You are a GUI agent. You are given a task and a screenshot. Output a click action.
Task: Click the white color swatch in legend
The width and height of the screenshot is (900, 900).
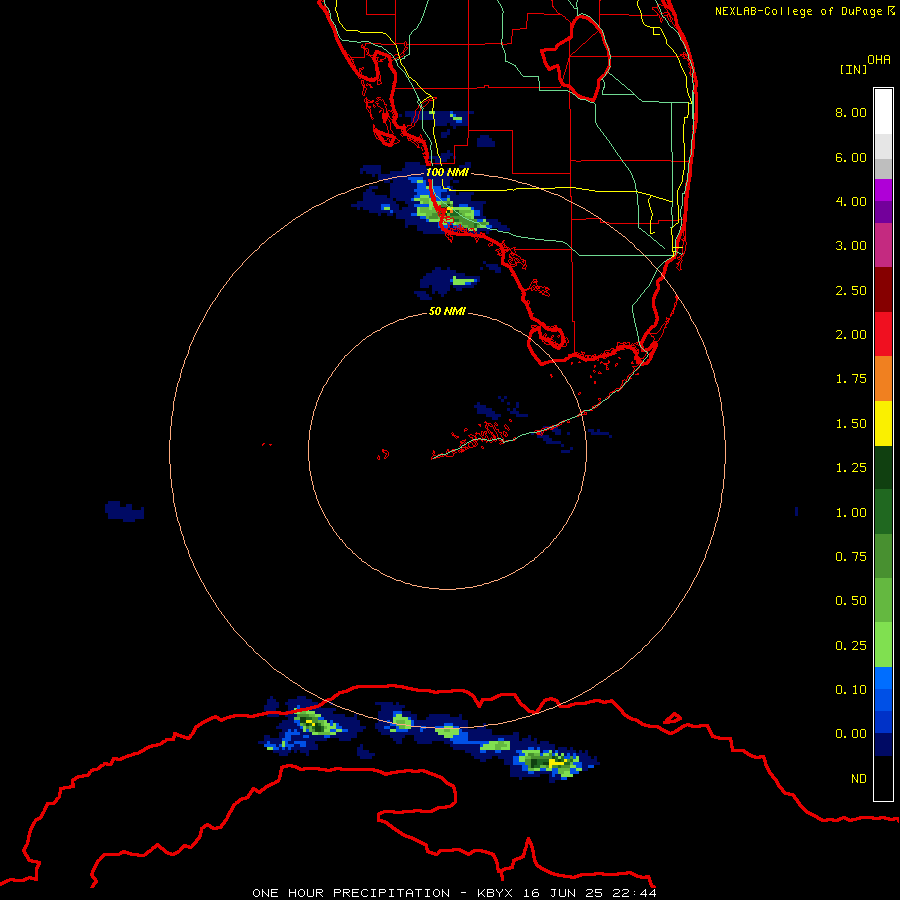(x=883, y=112)
